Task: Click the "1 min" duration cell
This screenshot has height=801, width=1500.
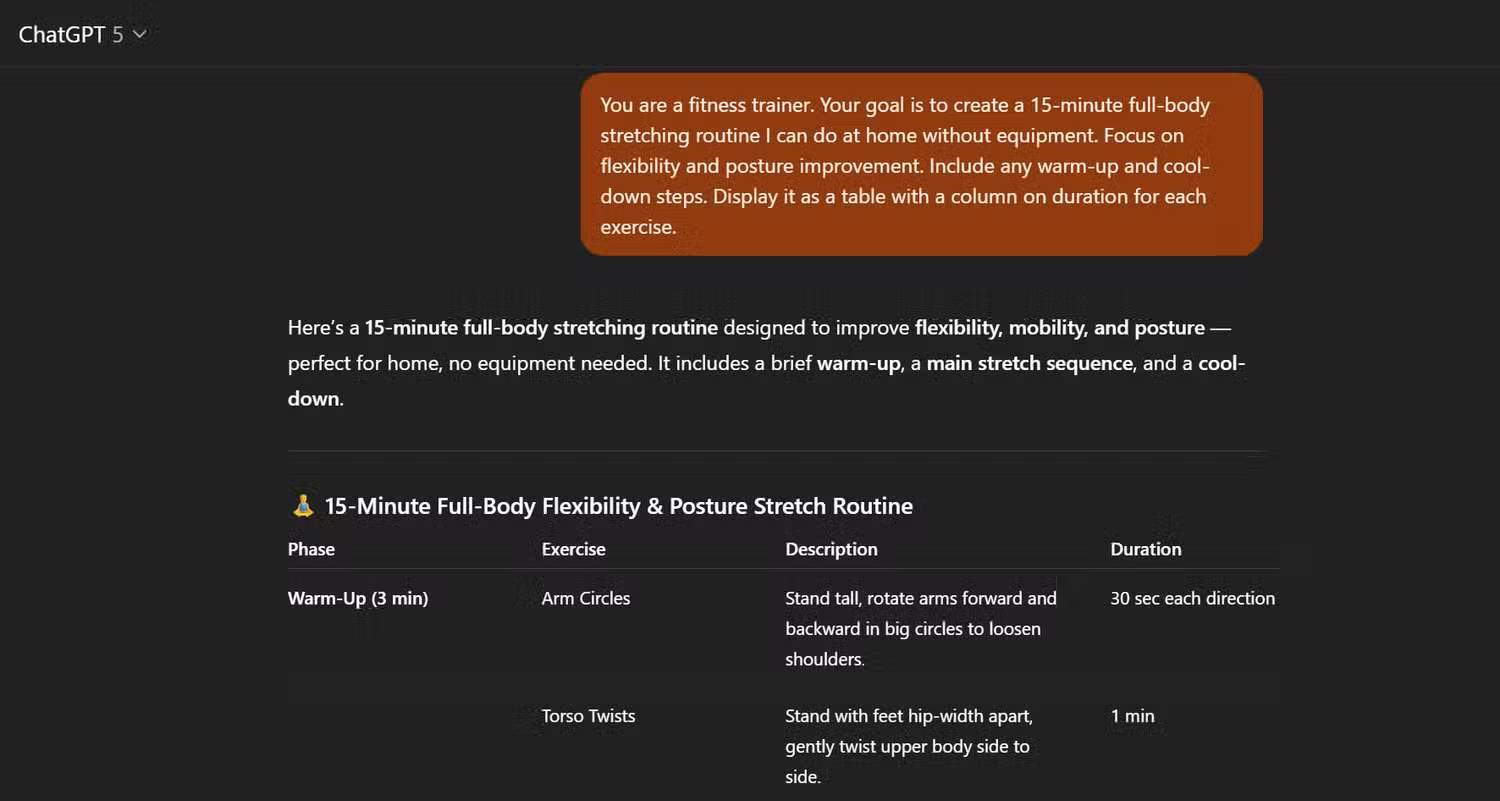Action: (1132, 716)
